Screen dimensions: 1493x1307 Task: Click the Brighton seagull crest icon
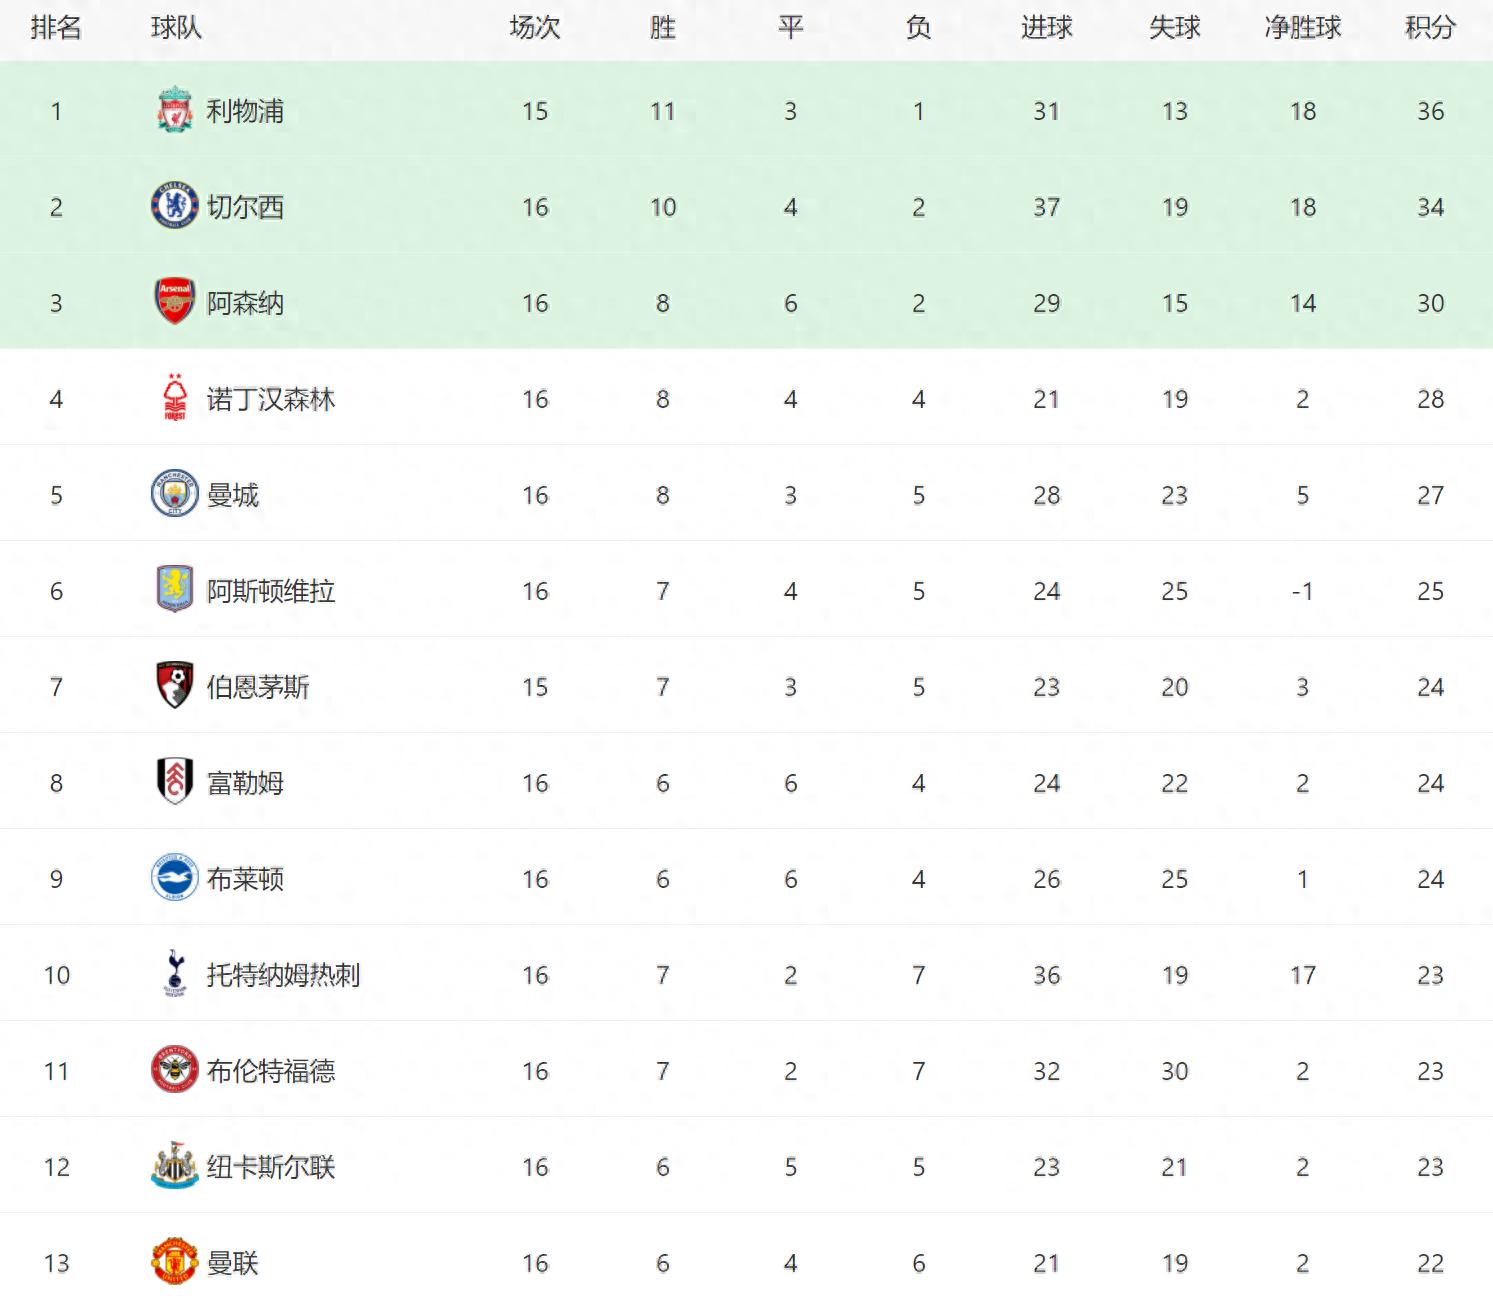(175, 878)
